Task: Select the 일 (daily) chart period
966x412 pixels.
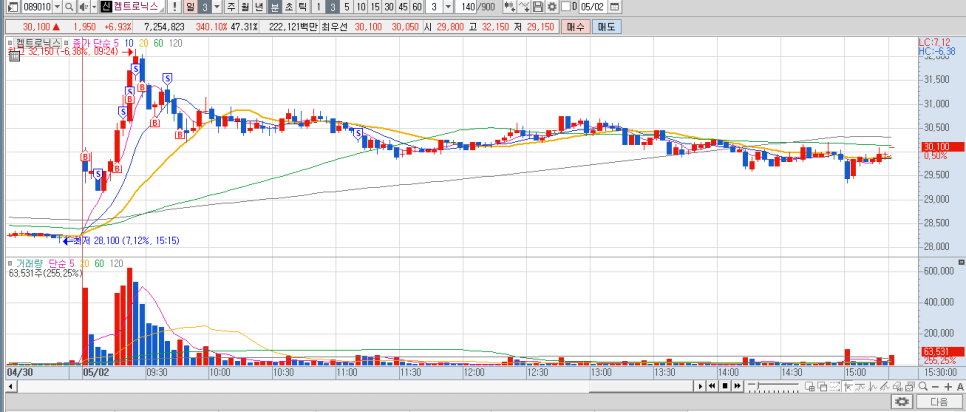Action: pyautogui.click(x=190, y=7)
